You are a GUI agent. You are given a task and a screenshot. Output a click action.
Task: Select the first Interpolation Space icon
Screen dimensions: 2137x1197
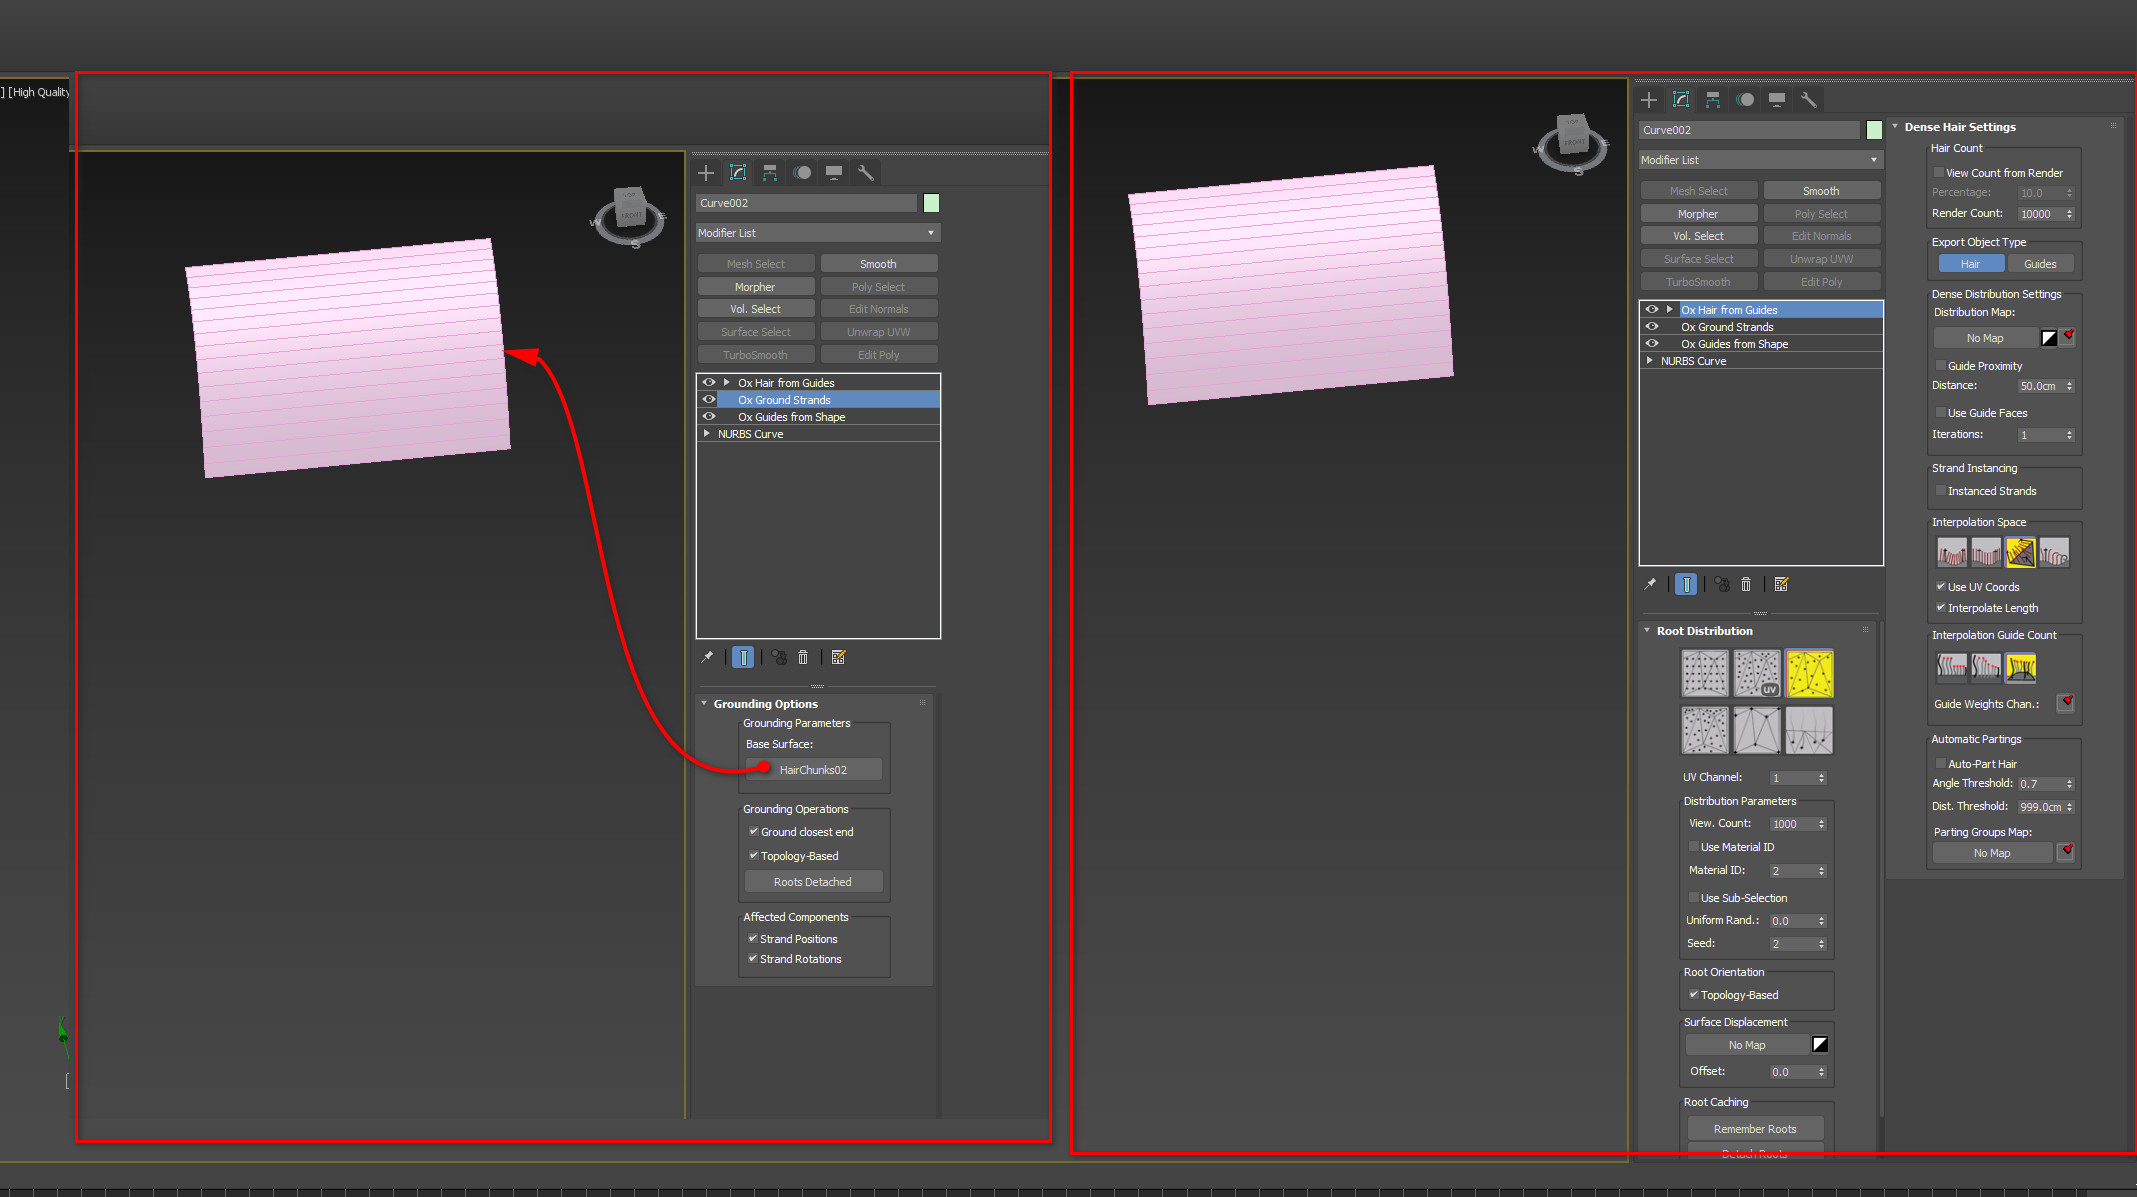pyautogui.click(x=1951, y=553)
